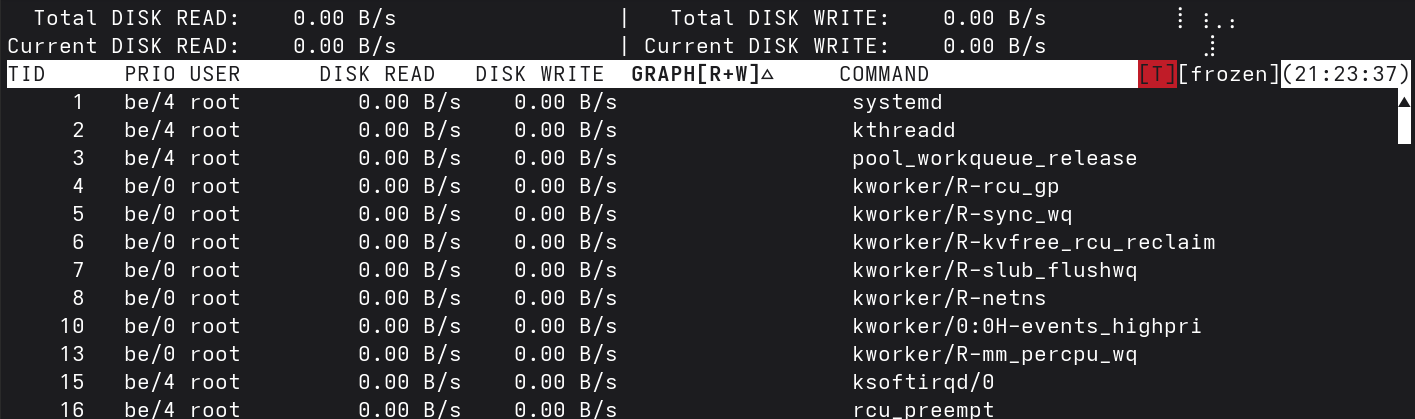Select the systemd process row
The height and width of the screenshot is (419, 1415).
click(x=897, y=102)
